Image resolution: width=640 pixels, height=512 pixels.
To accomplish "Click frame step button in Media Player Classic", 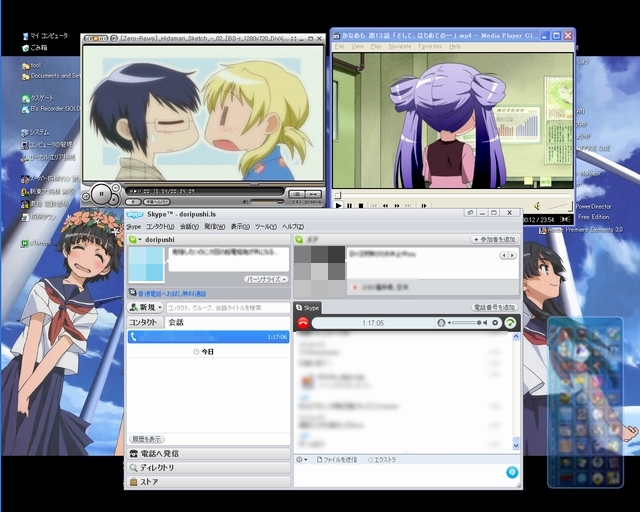I will [x=424, y=206].
